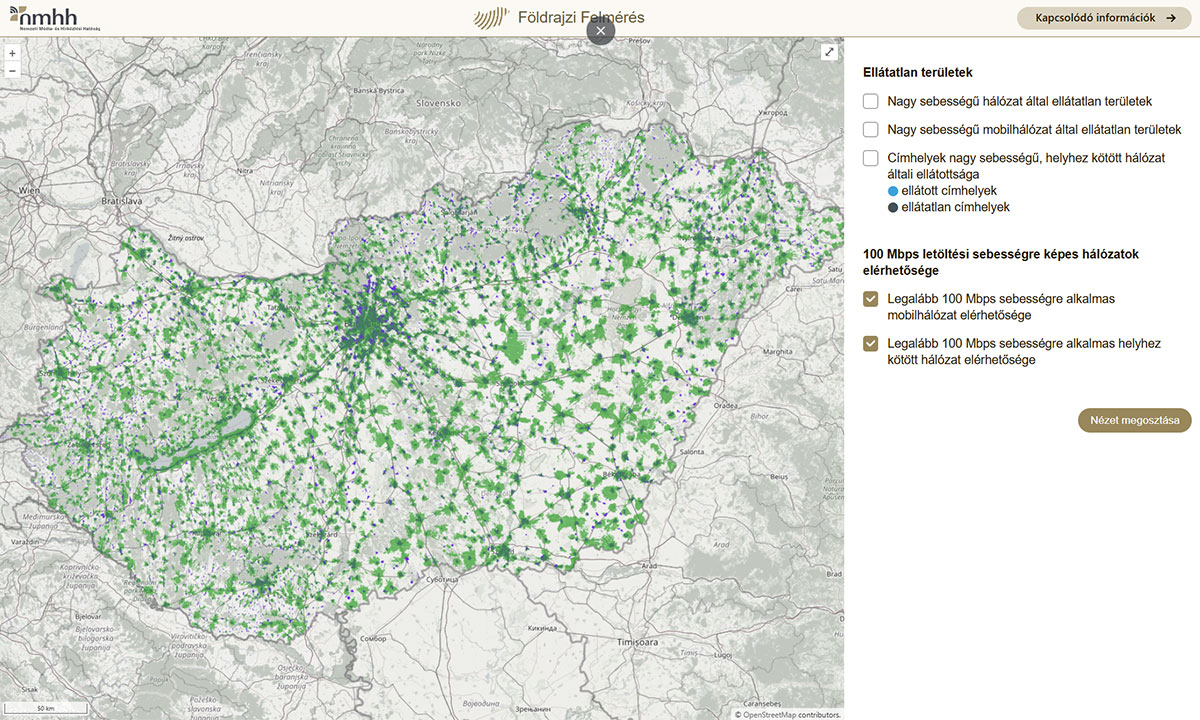1200x720 pixels.
Task: Click the map zoom out minus button
Action: (x=12, y=71)
